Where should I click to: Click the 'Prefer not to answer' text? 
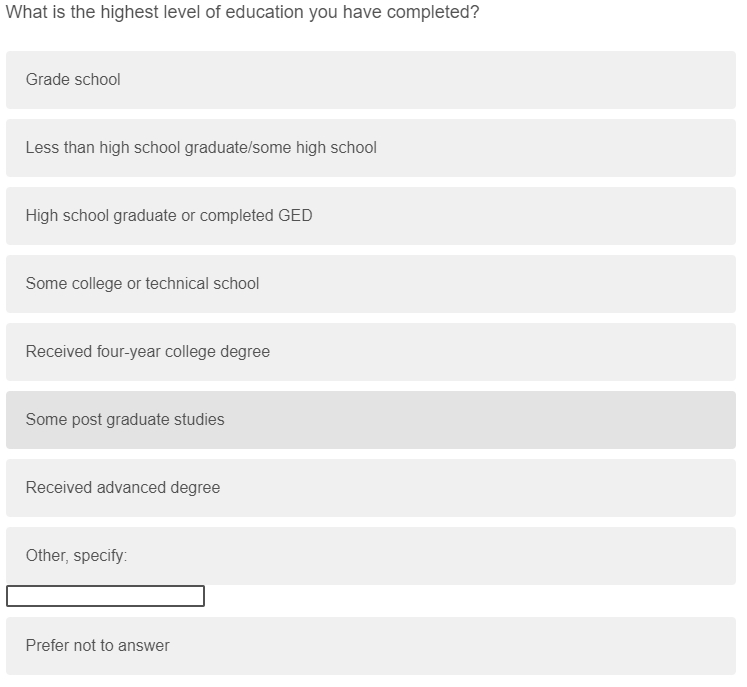(98, 646)
